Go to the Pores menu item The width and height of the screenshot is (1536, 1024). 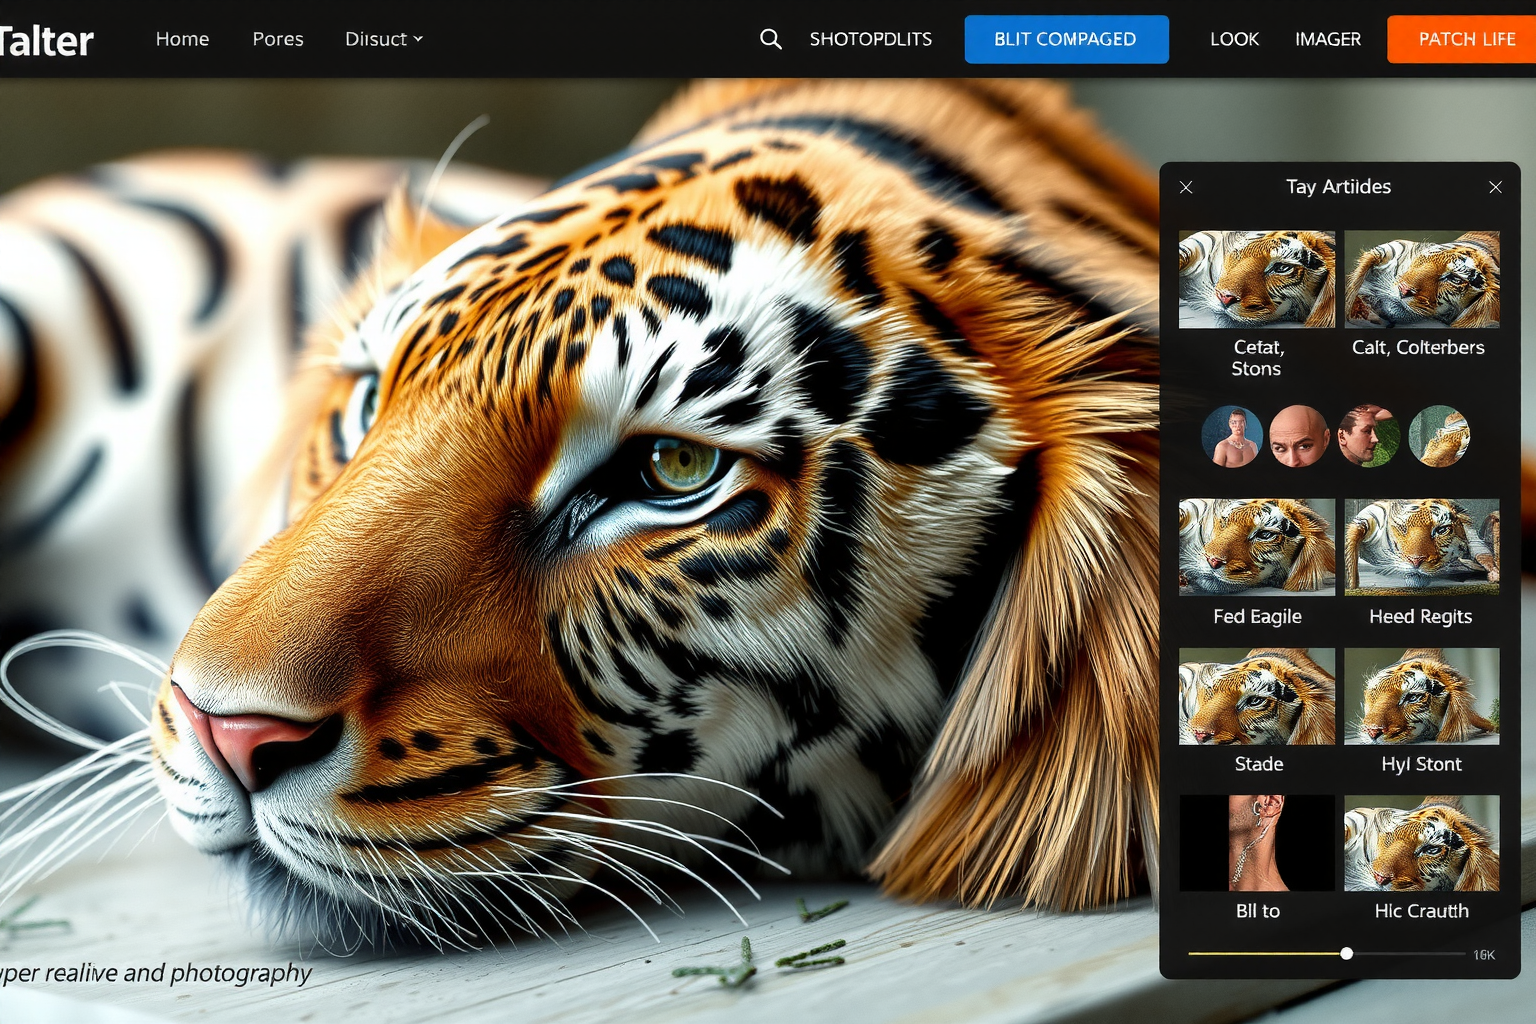click(278, 39)
